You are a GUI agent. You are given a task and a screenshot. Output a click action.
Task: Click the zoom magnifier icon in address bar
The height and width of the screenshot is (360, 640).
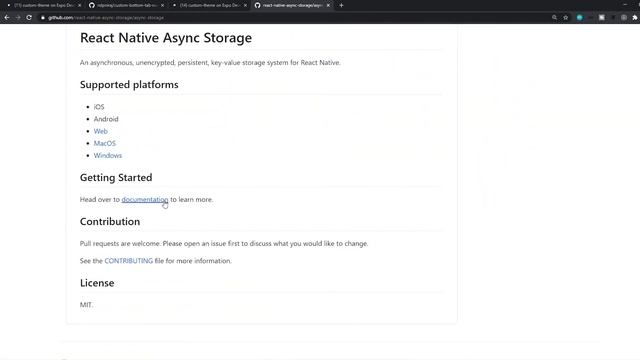pos(554,18)
